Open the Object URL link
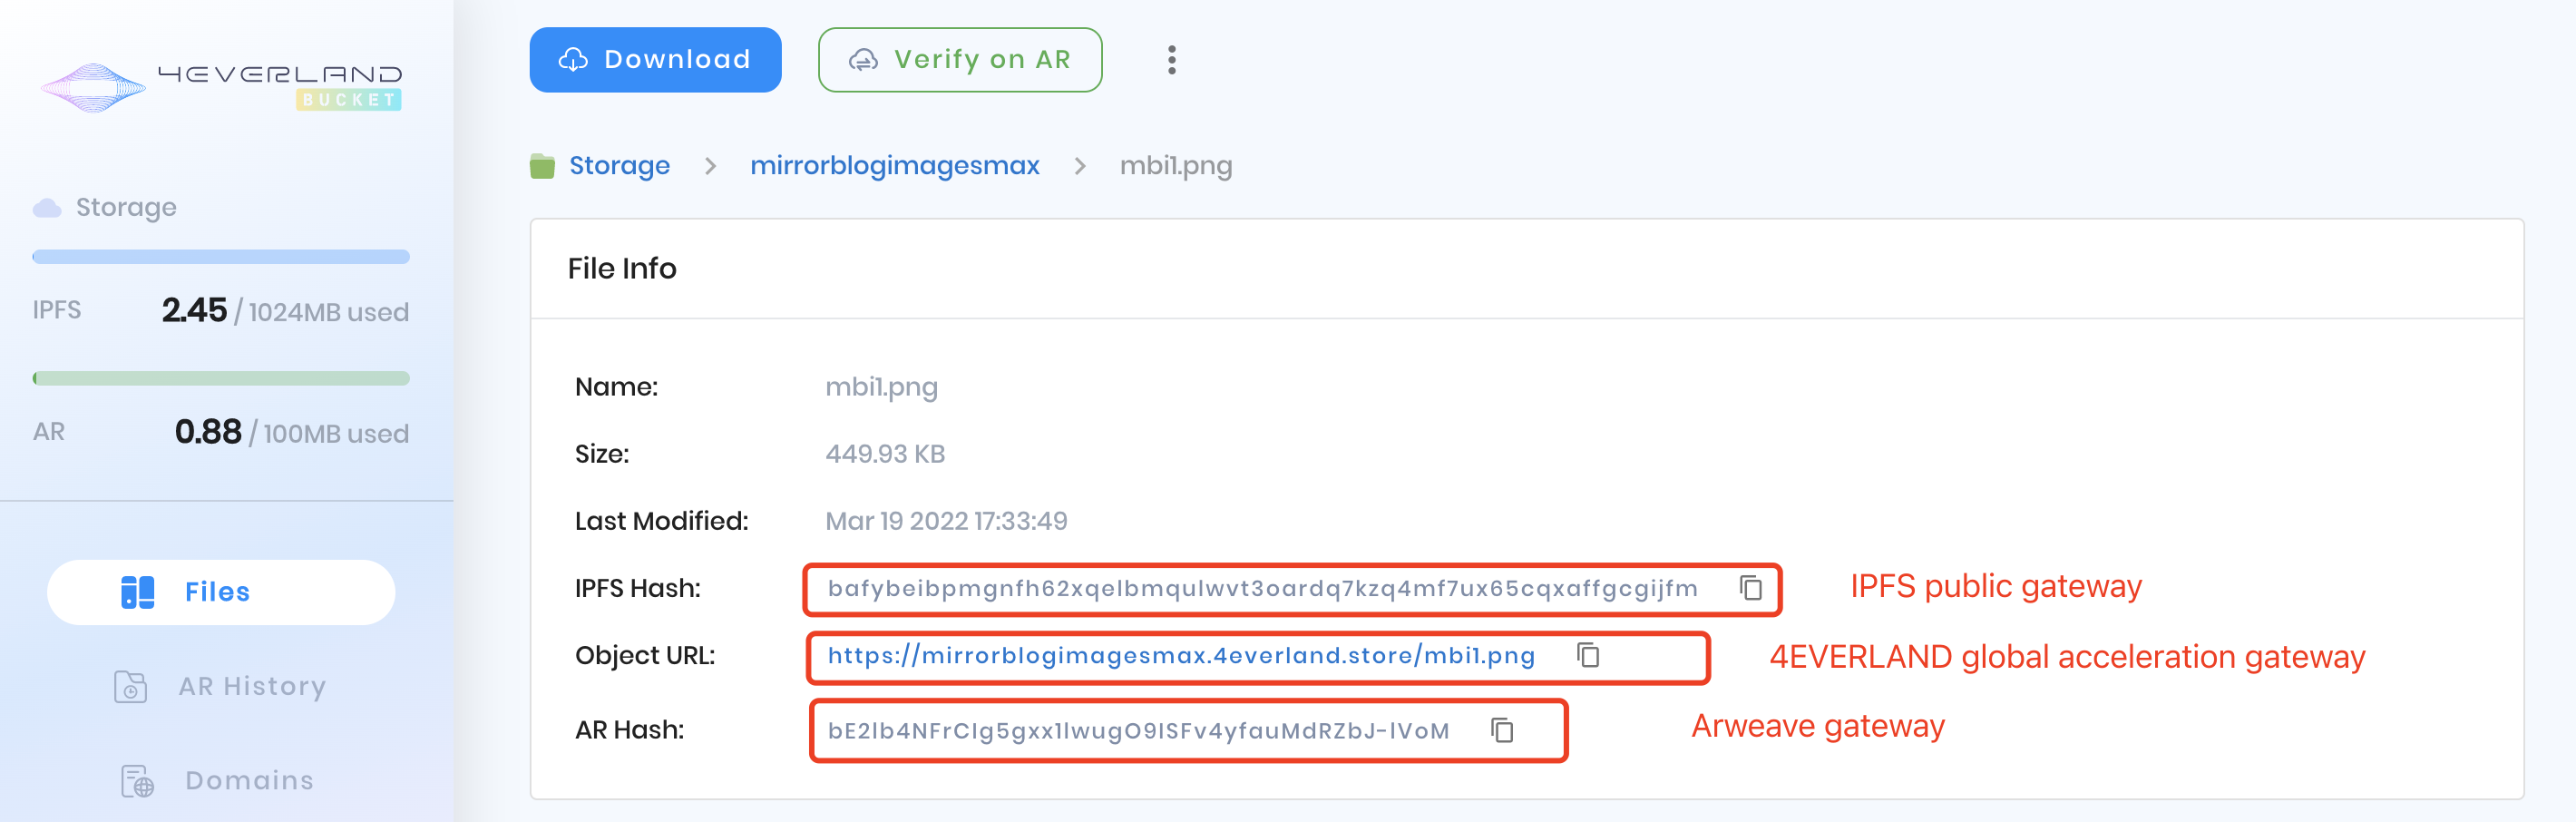2576x822 pixels. click(1181, 655)
